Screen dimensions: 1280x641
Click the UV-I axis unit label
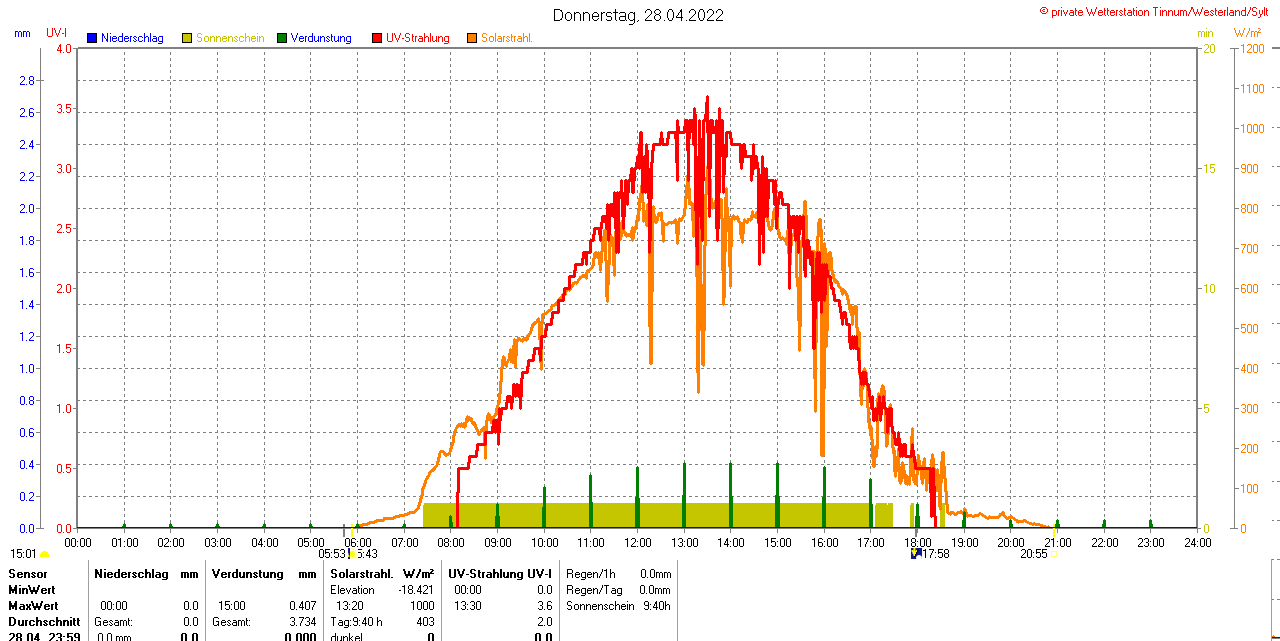click(57, 33)
